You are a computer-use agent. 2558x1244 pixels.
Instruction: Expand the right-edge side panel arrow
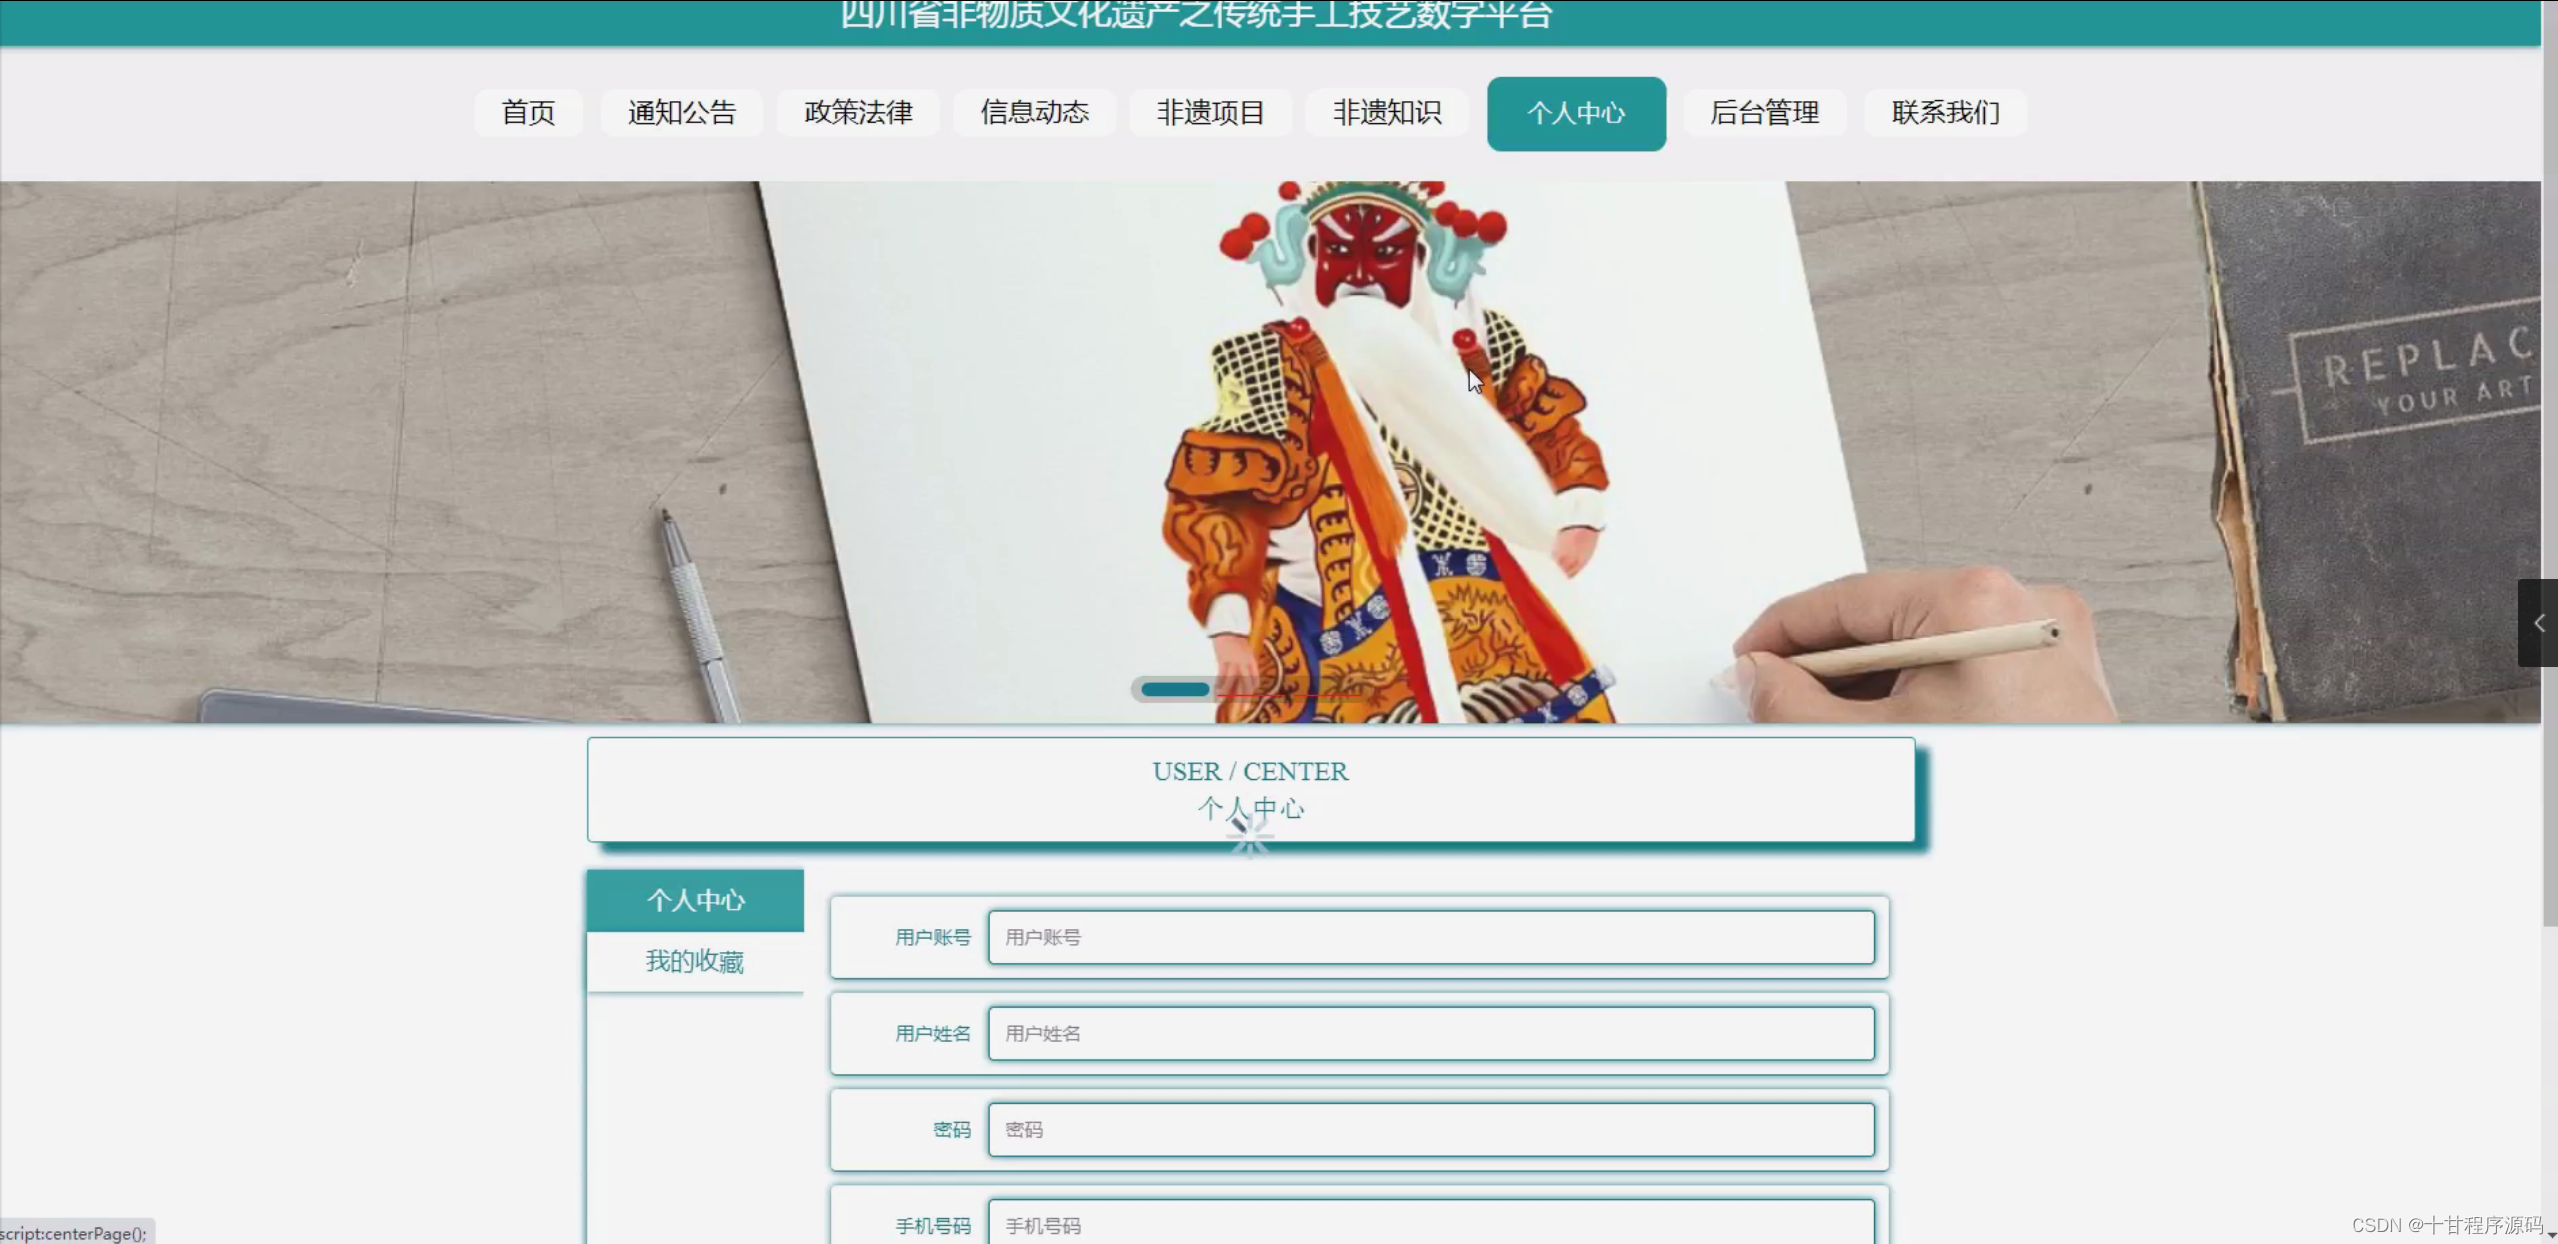coord(2538,623)
